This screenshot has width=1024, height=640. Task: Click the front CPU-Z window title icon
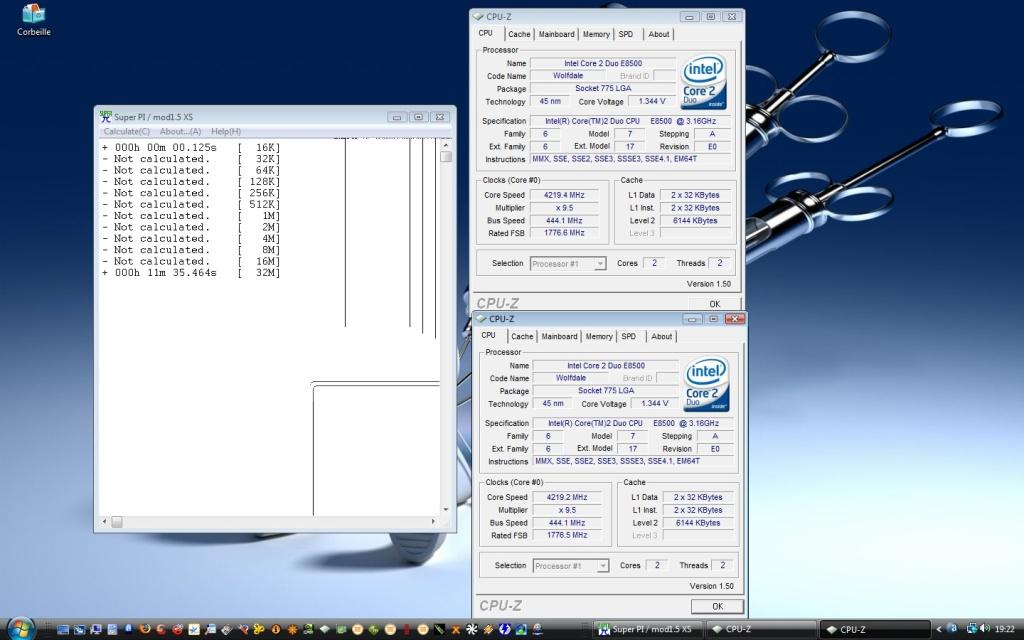[x=482, y=319]
